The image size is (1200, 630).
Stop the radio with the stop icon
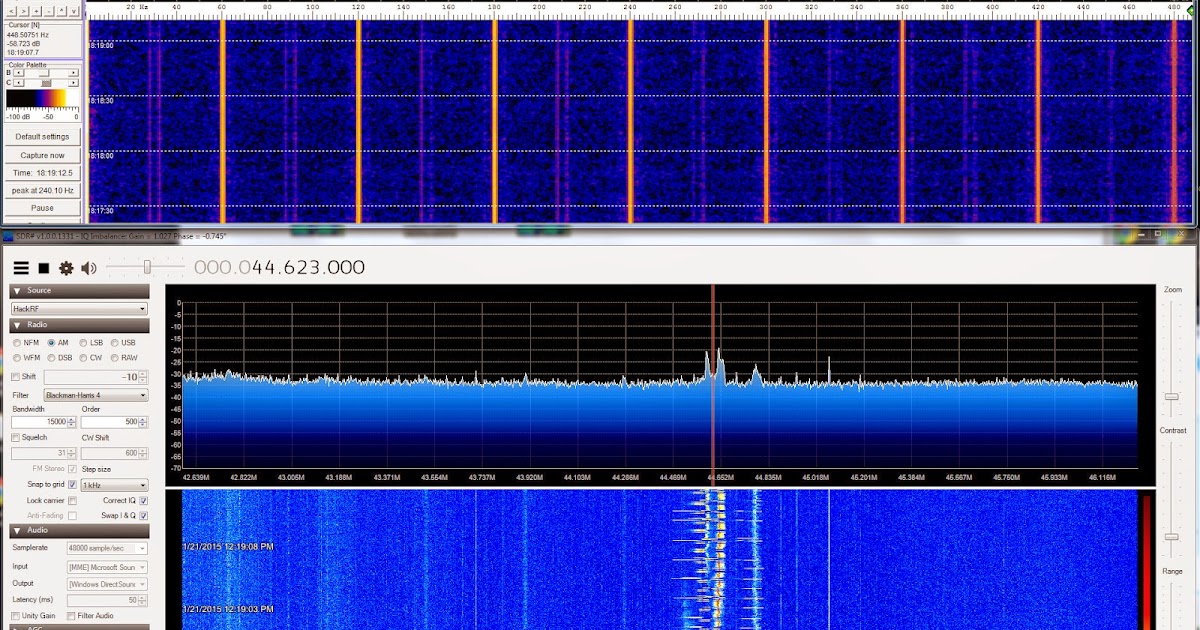click(44, 268)
